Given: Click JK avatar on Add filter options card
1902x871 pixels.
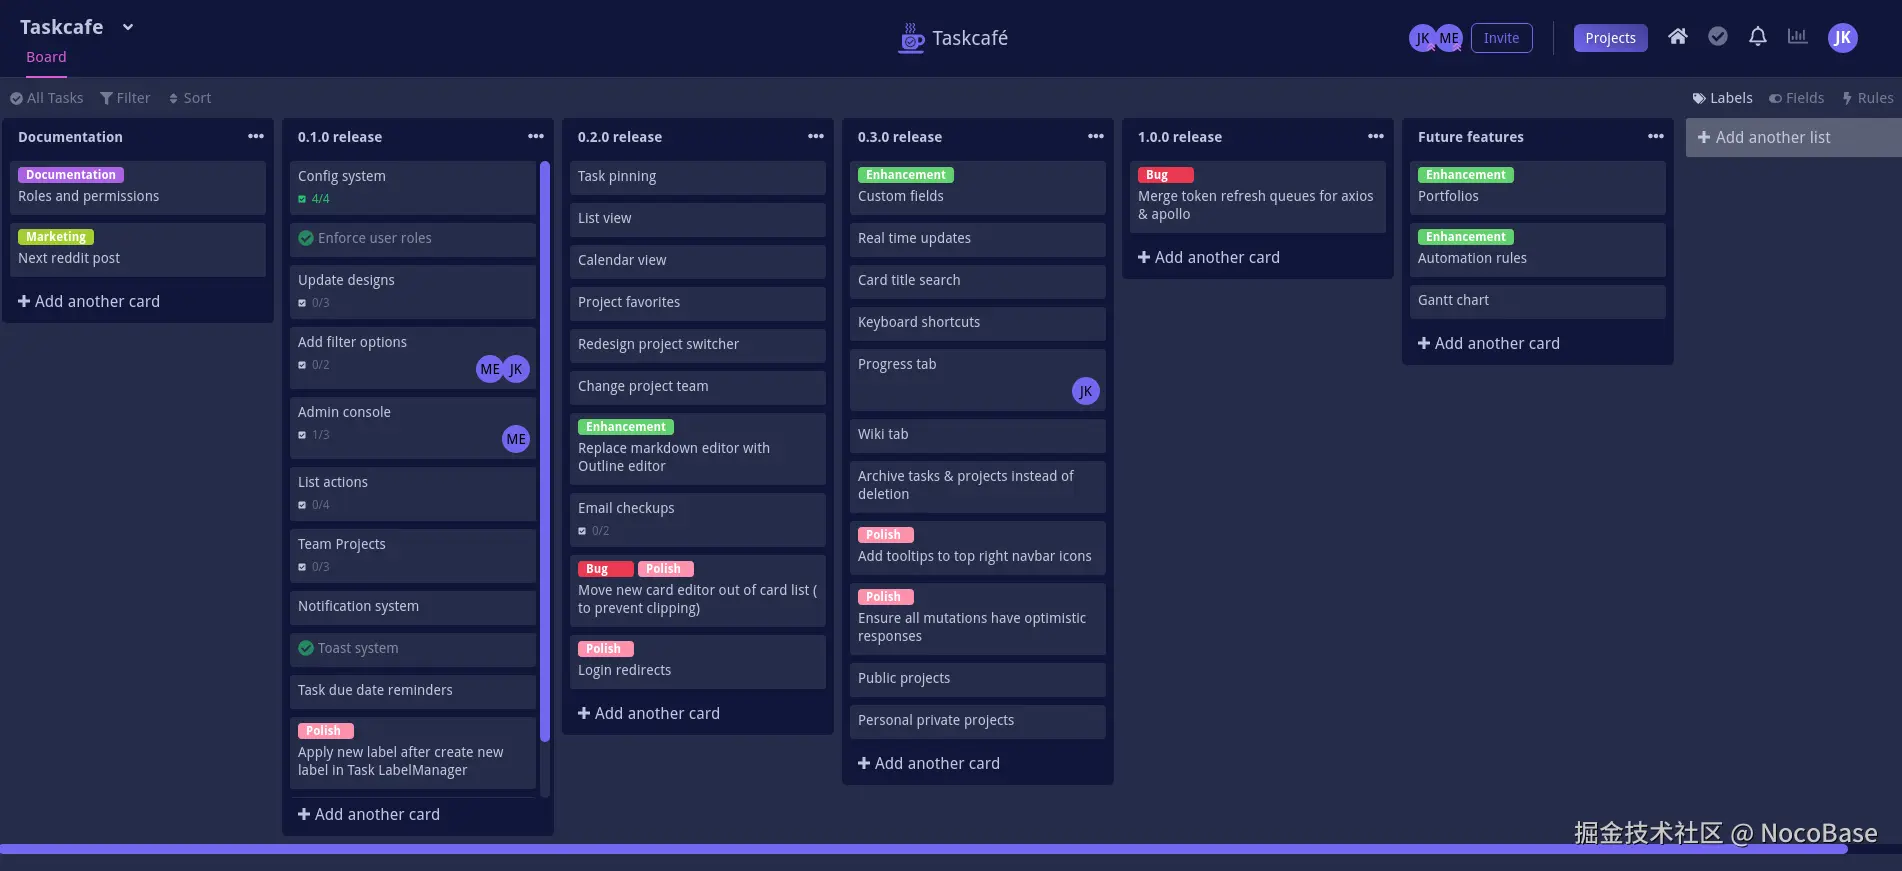Looking at the screenshot, I should (516, 369).
